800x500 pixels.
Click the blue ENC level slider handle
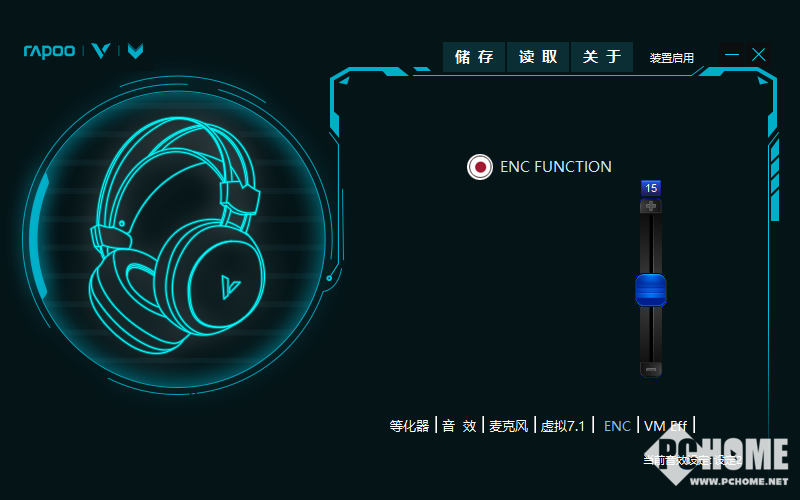point(651,290)
